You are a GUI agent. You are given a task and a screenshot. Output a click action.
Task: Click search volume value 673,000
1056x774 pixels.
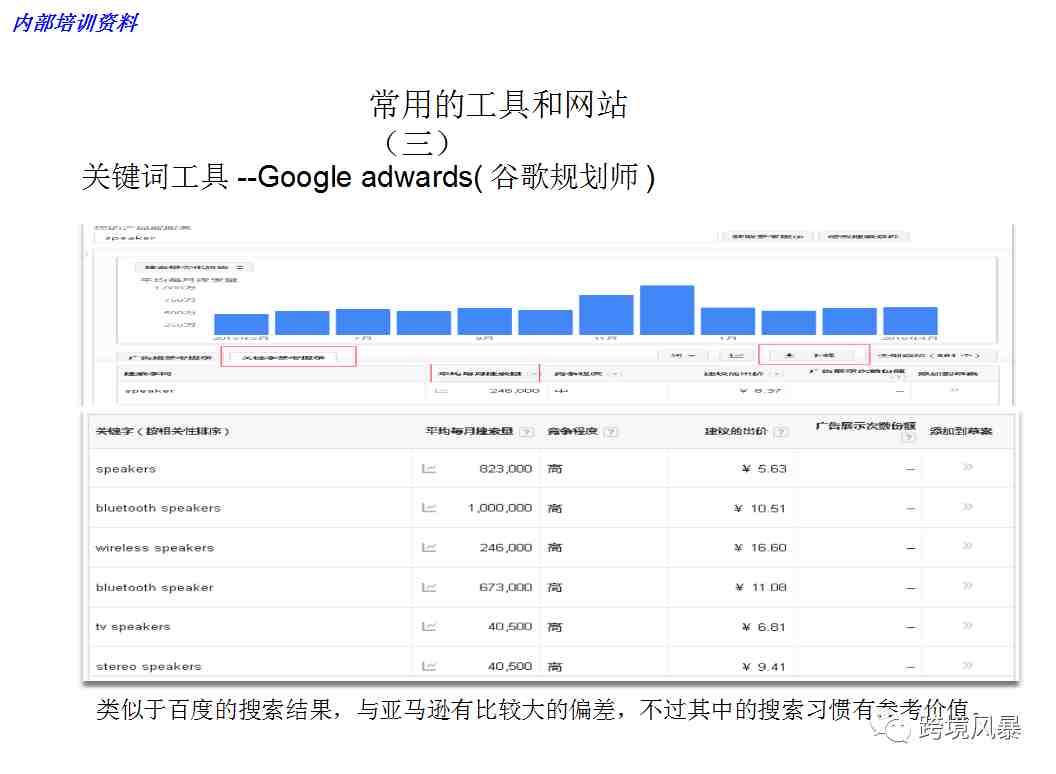(x=506, y=587)
